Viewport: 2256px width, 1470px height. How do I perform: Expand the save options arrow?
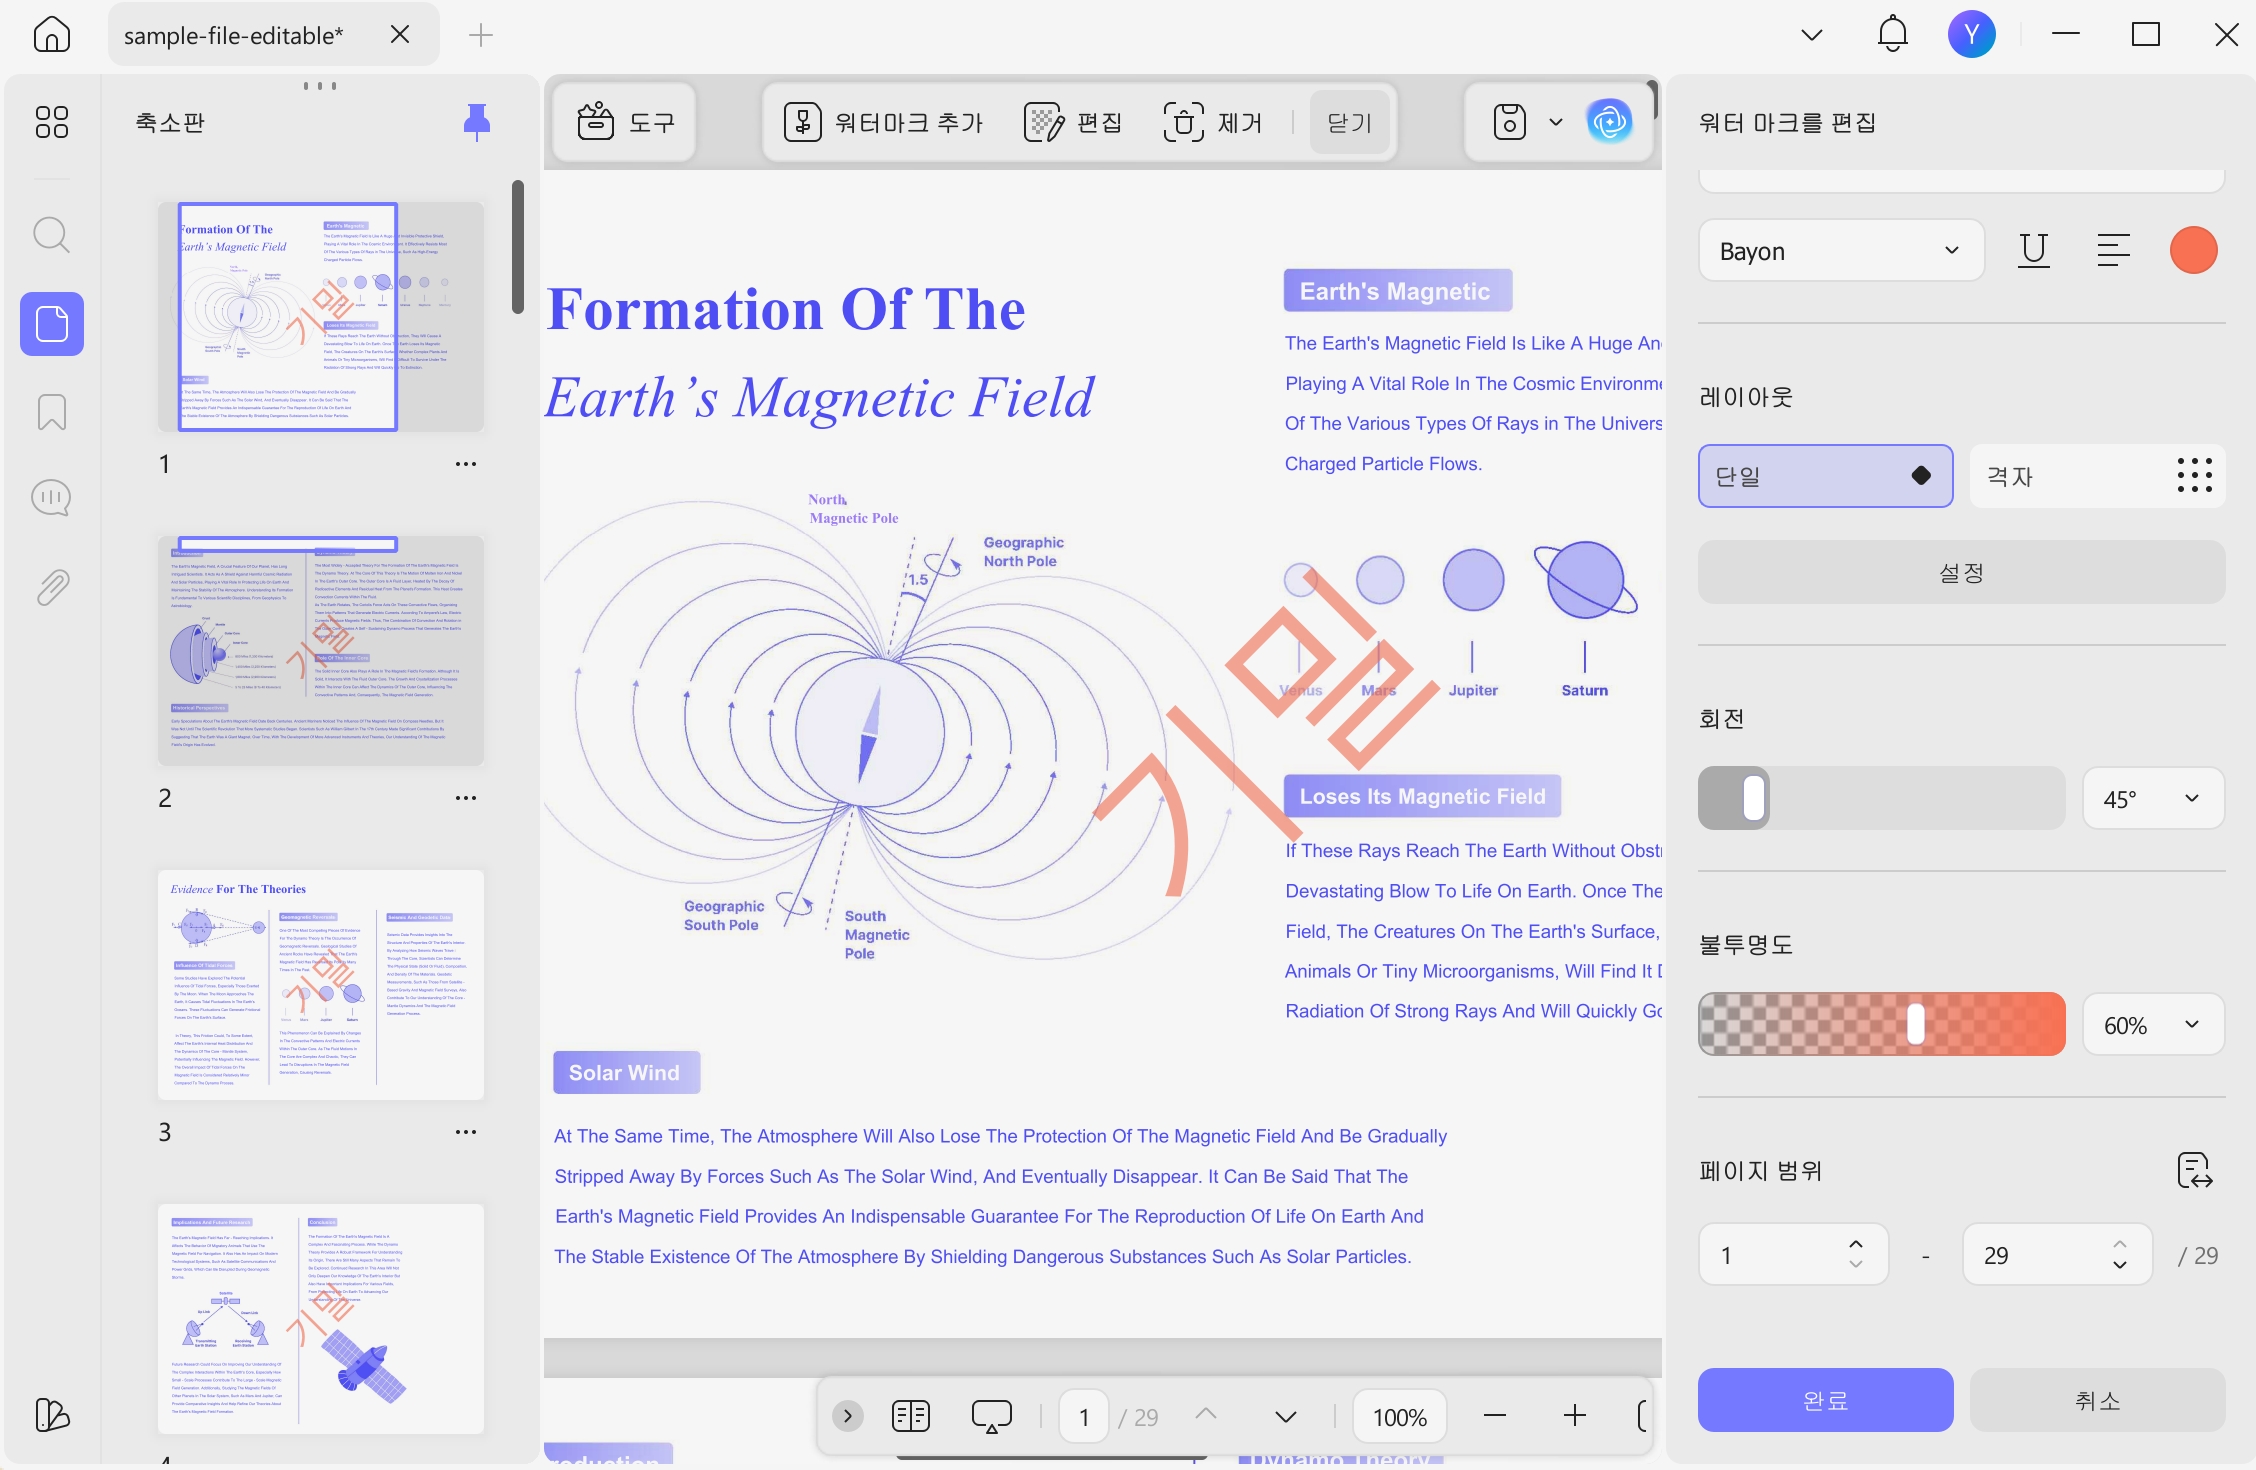click(x=1556, y=122)
